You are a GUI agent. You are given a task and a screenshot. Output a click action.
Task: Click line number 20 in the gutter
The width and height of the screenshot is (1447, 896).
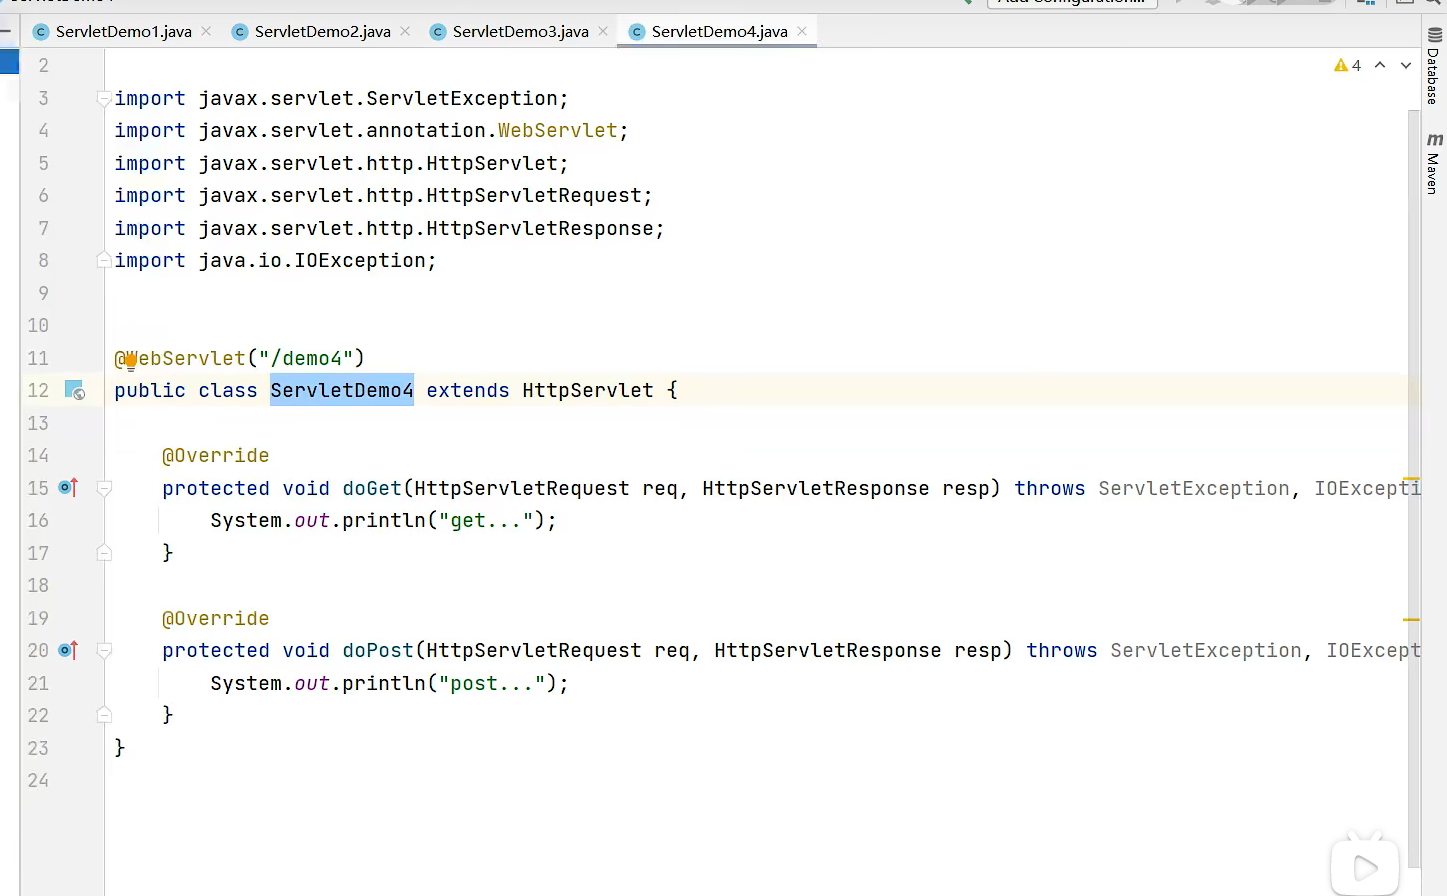point(38,650)
